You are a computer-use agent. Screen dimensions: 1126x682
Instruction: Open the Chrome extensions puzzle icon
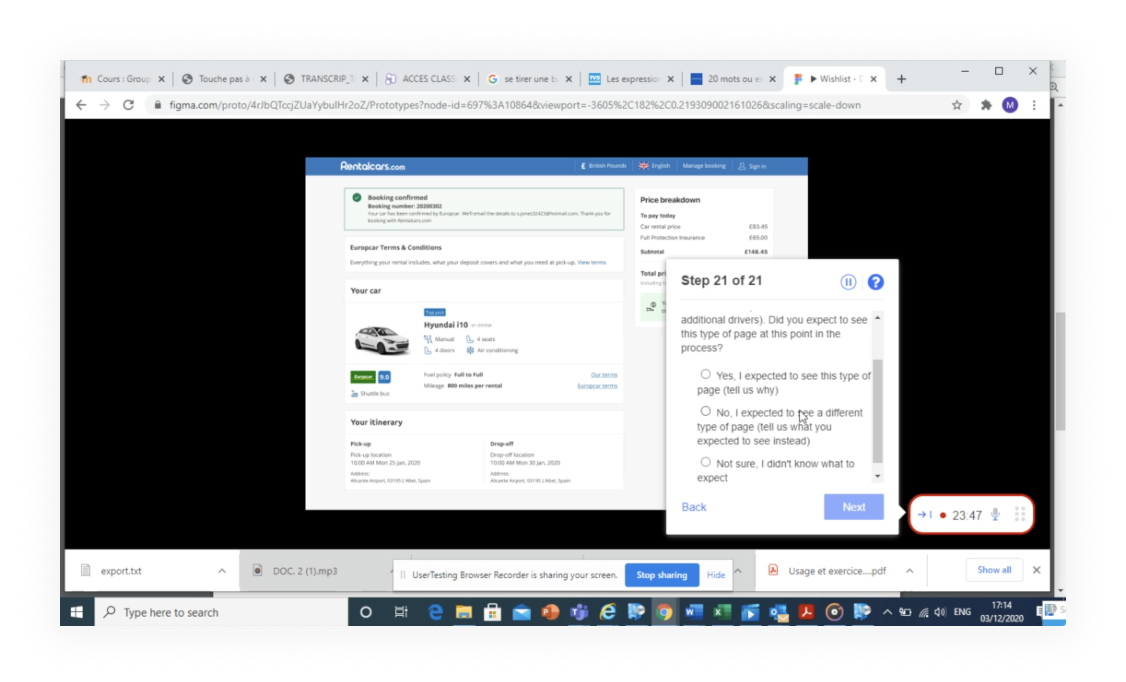[x=985, y=105]
